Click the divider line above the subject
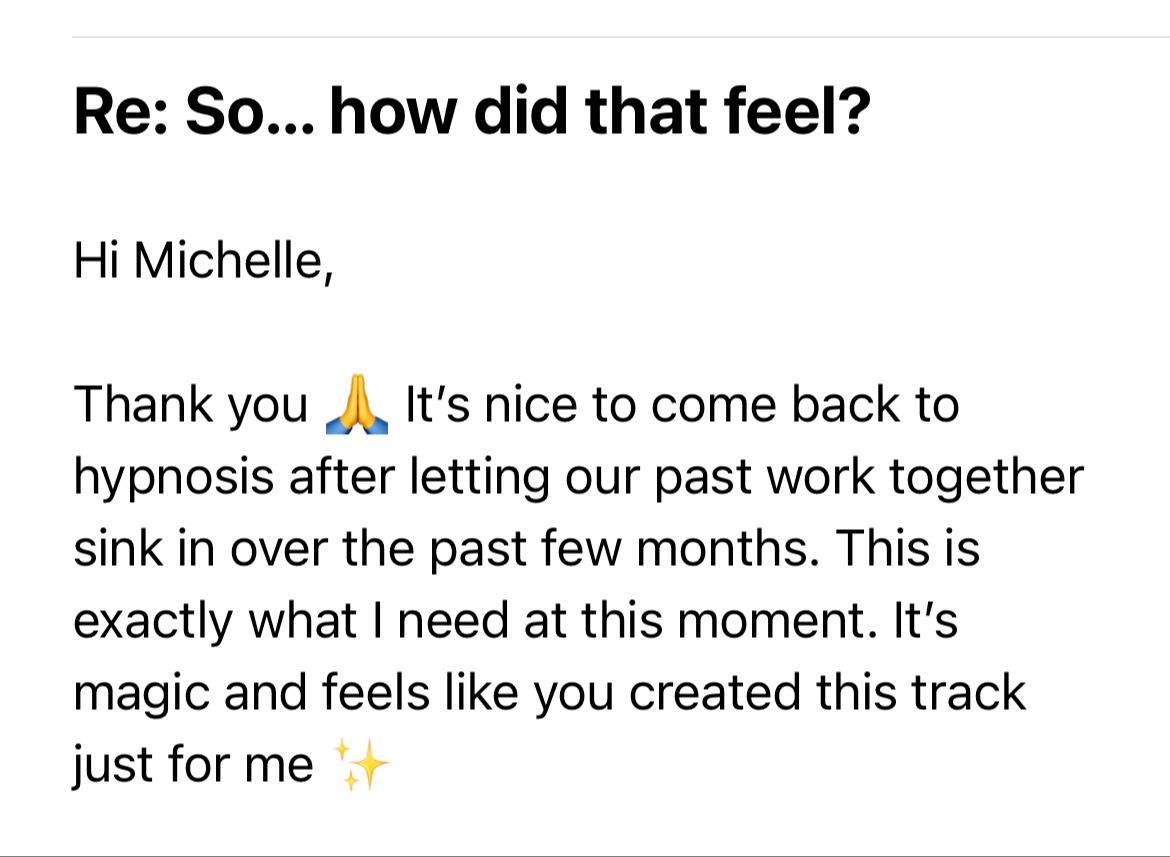 [620, 37]
